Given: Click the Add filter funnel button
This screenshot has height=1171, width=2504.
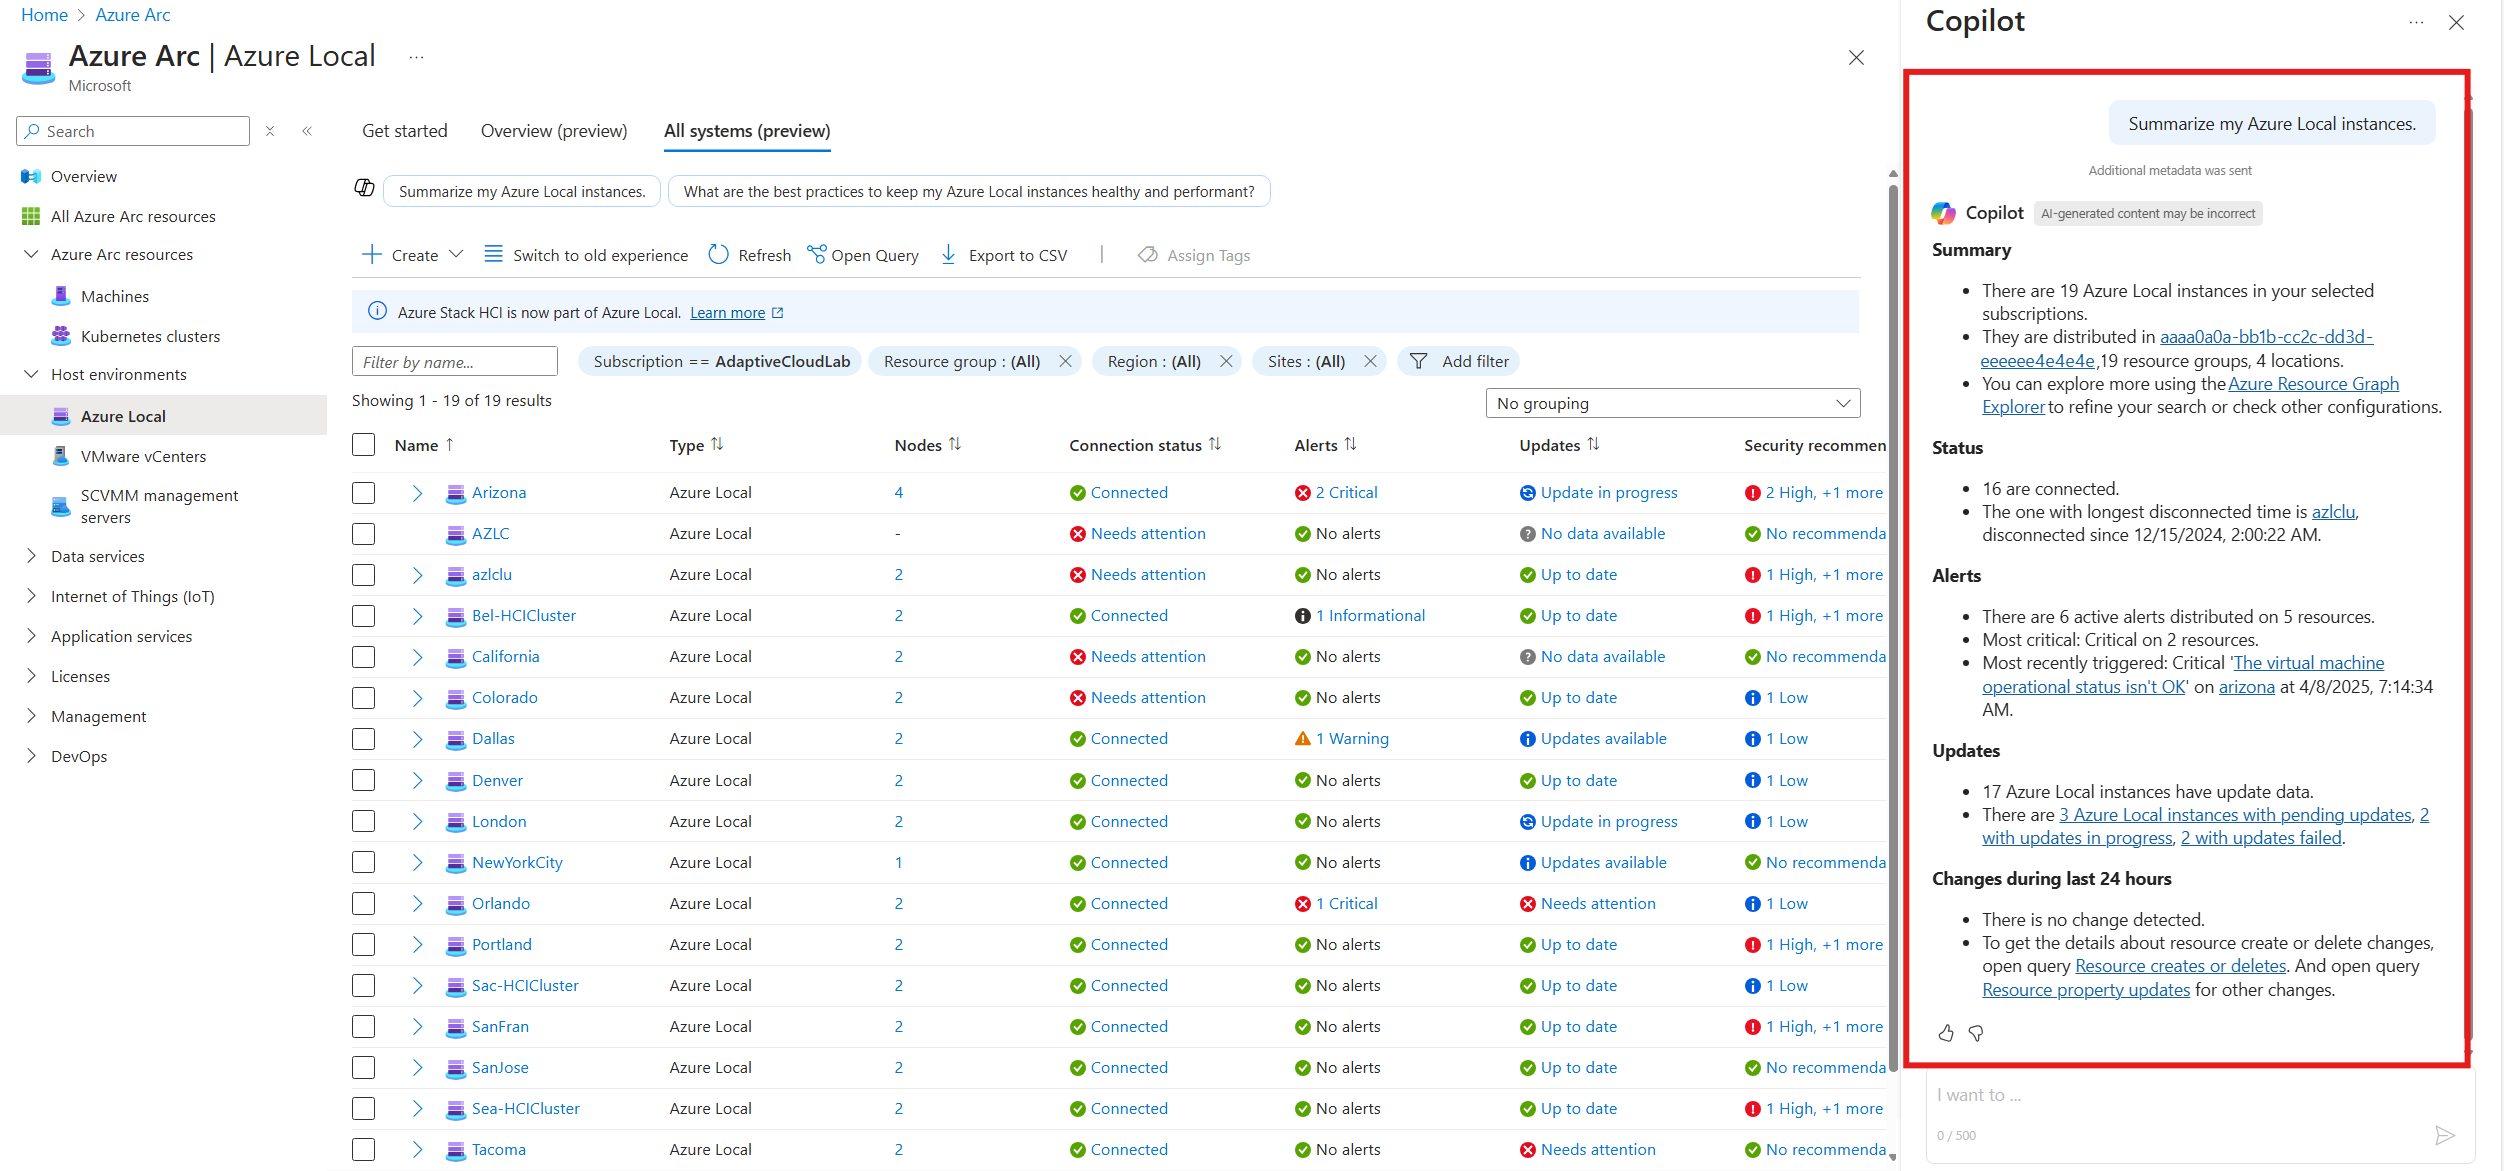Looking at the screenshot, I should [x=1459, y=361].
